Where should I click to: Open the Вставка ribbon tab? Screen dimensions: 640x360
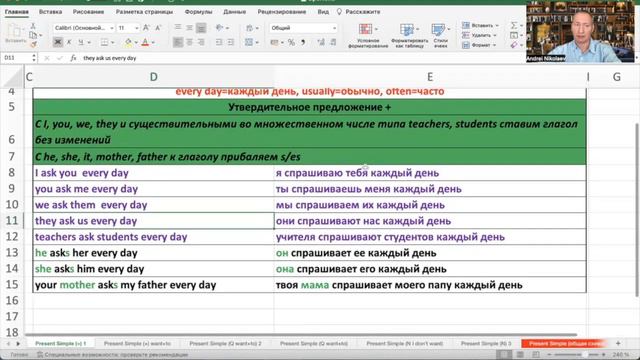tap(50, 12)
